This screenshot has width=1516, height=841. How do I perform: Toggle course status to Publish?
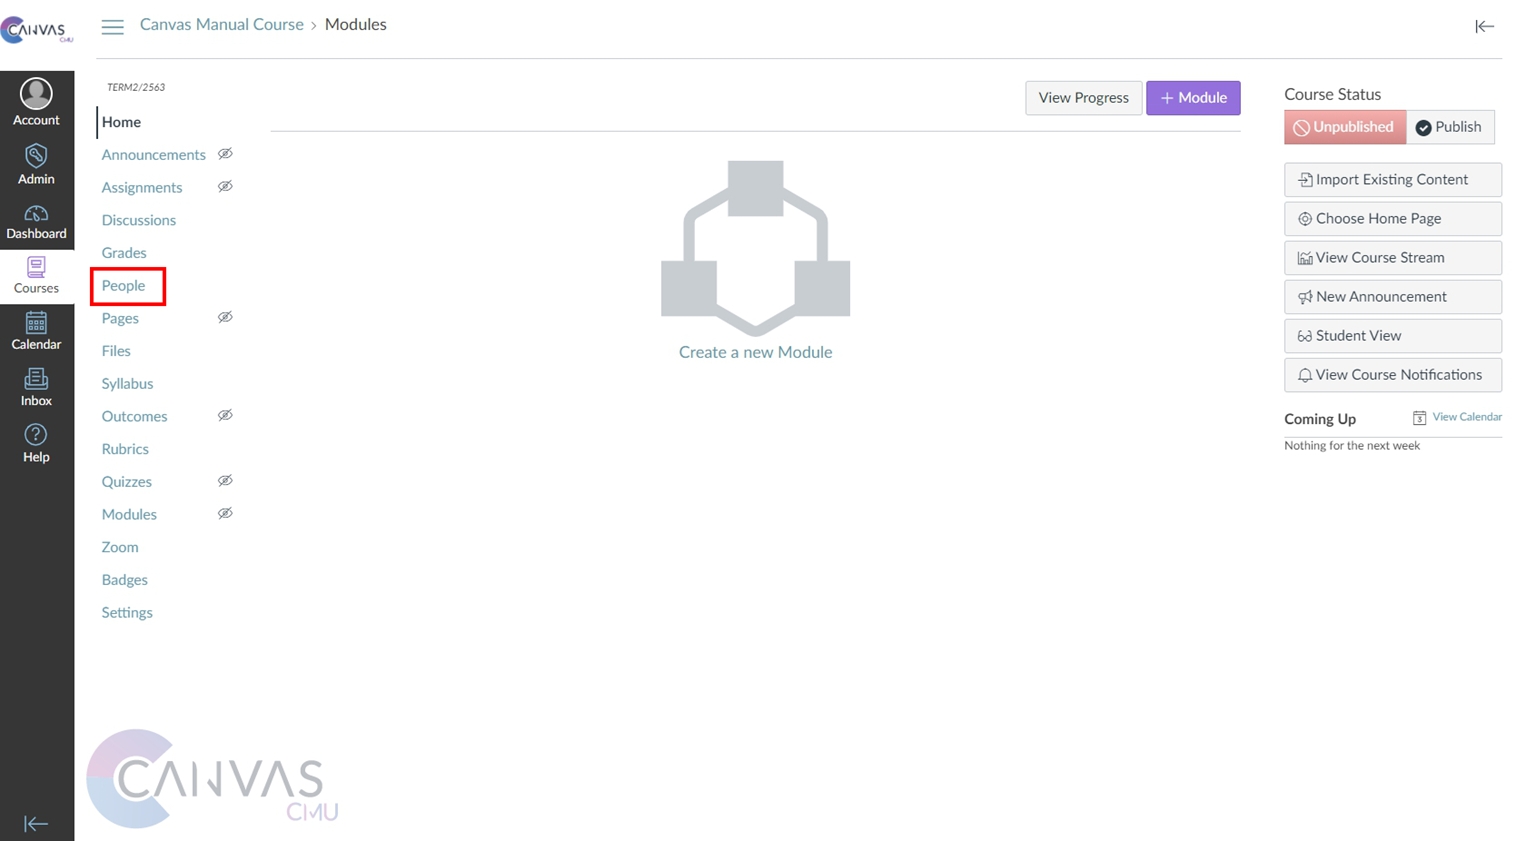[1449, 127]
